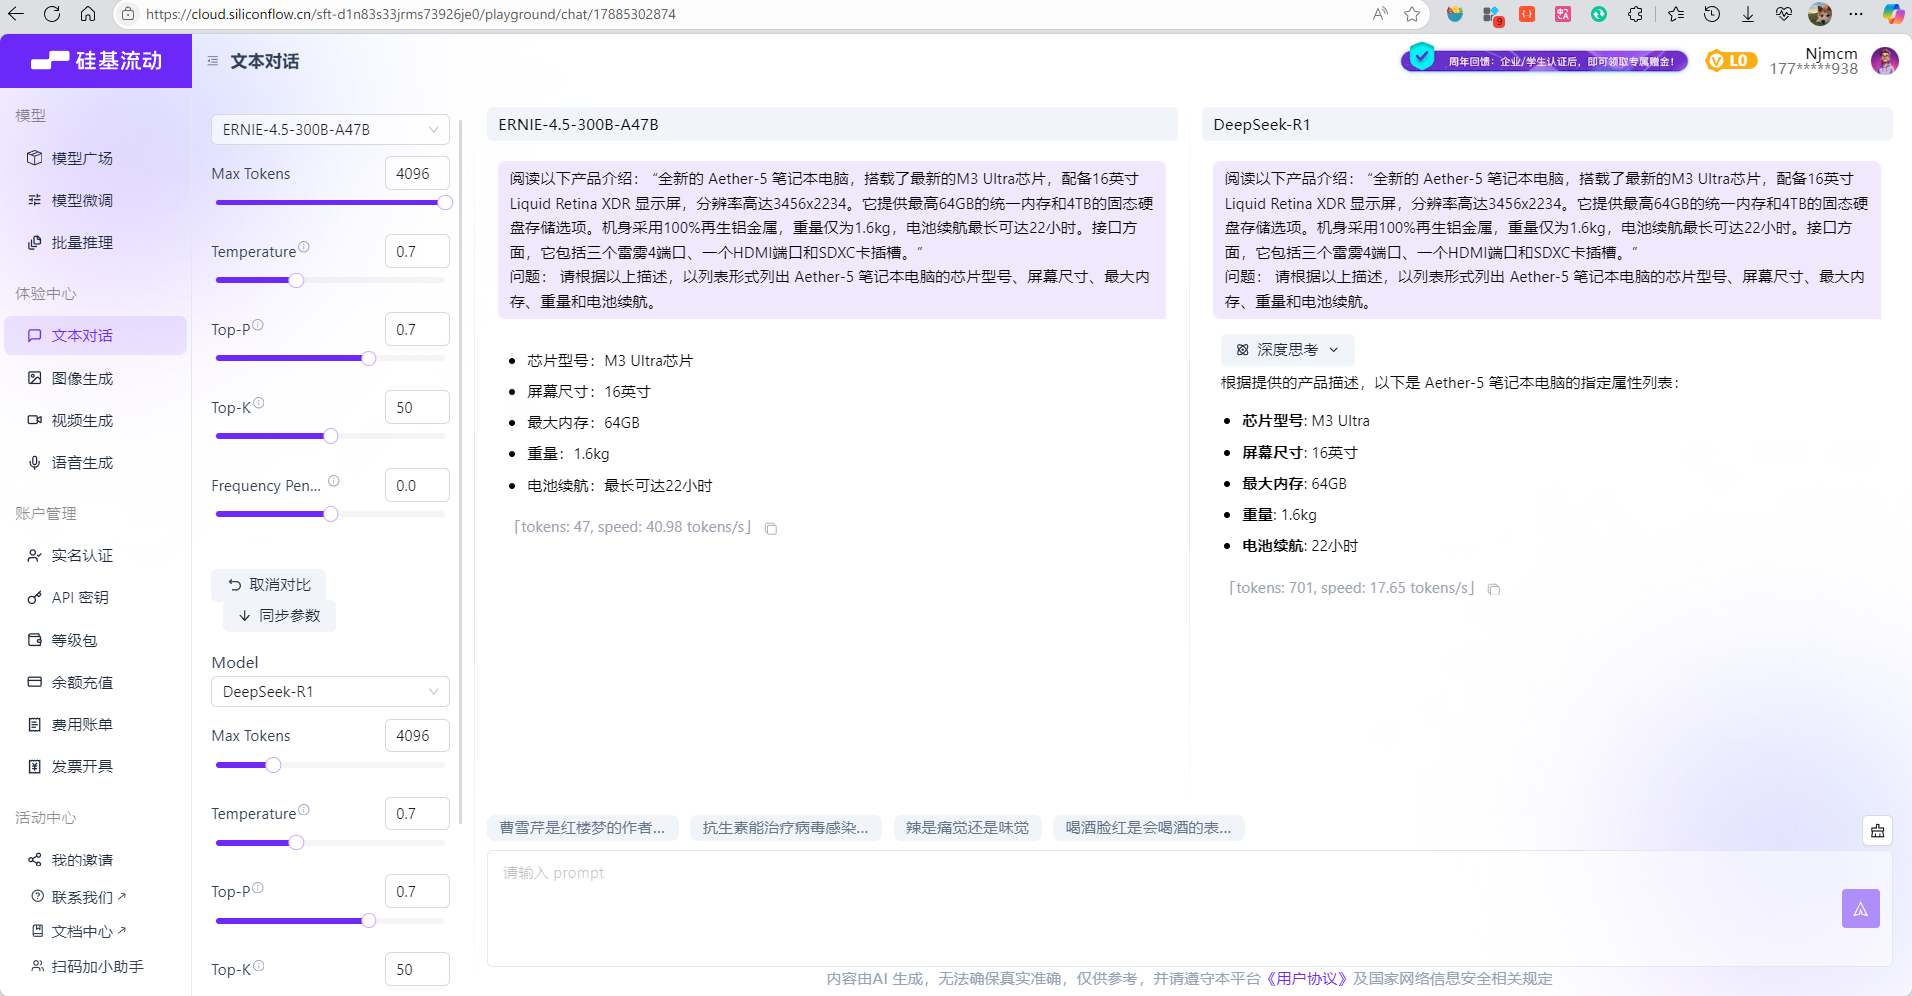
Task: Click the 同步参数 button
Action: click(279, 615)
